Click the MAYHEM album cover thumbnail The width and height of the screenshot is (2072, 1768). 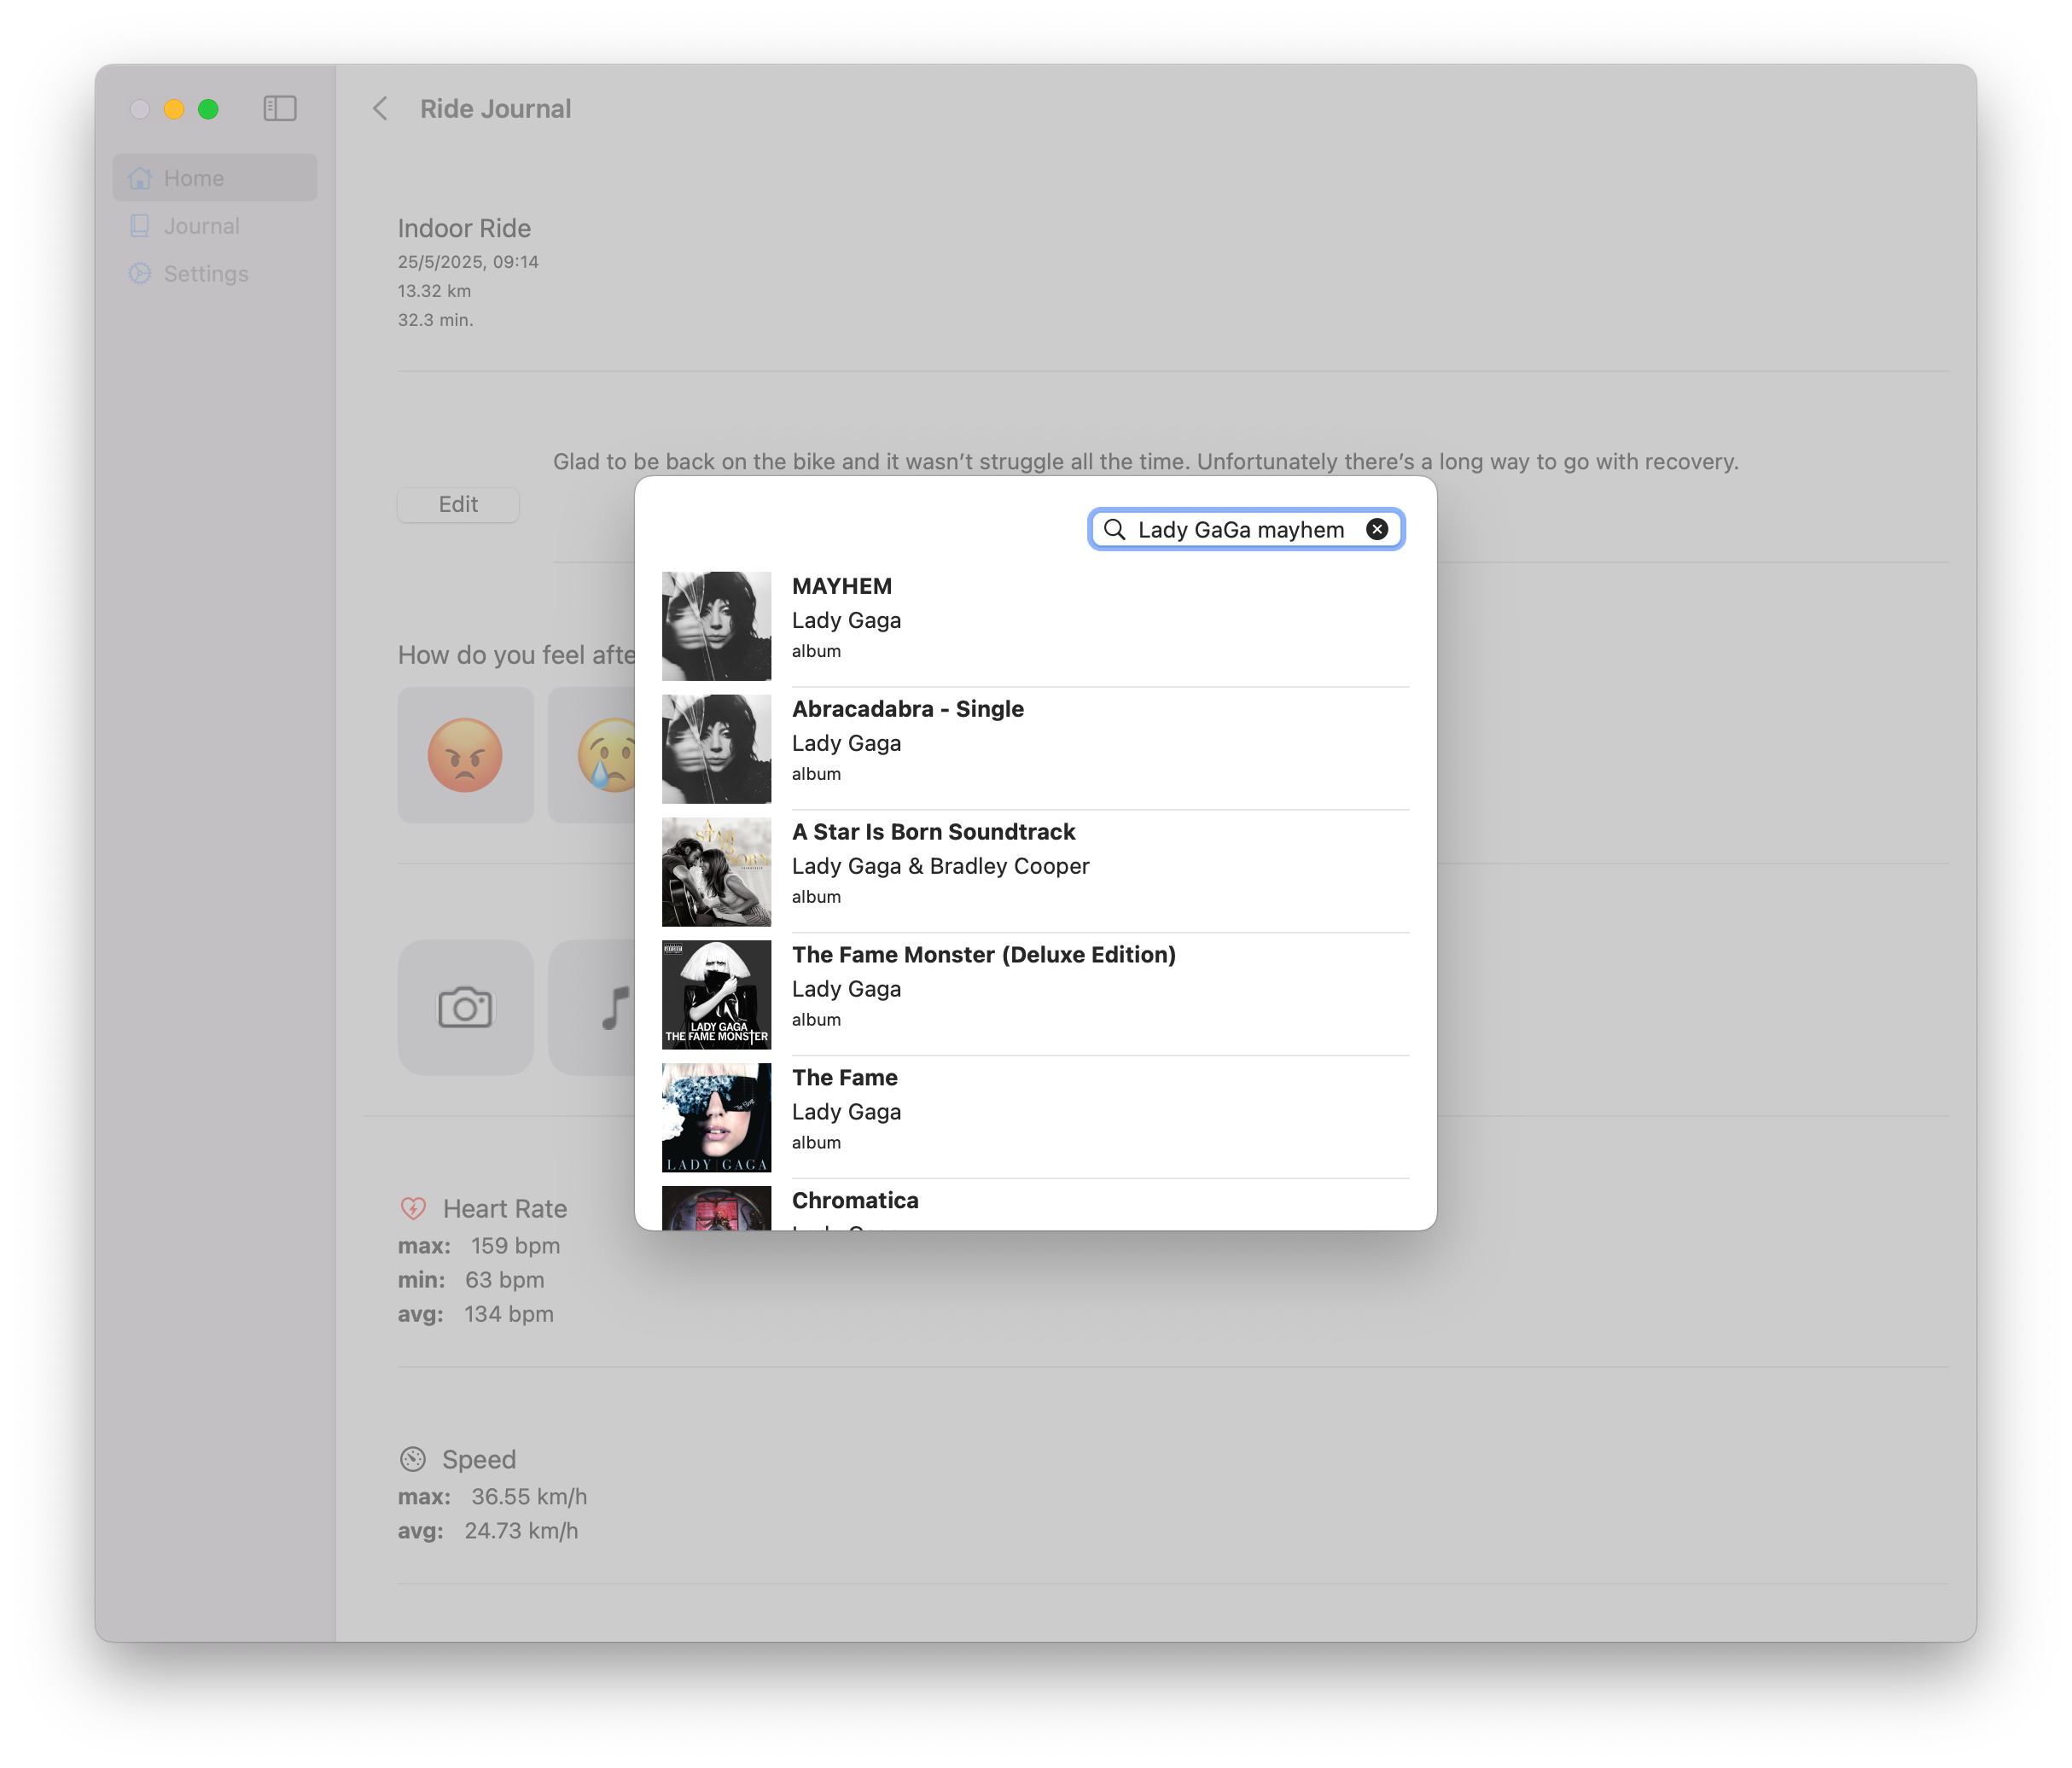[x=716, y=626]
